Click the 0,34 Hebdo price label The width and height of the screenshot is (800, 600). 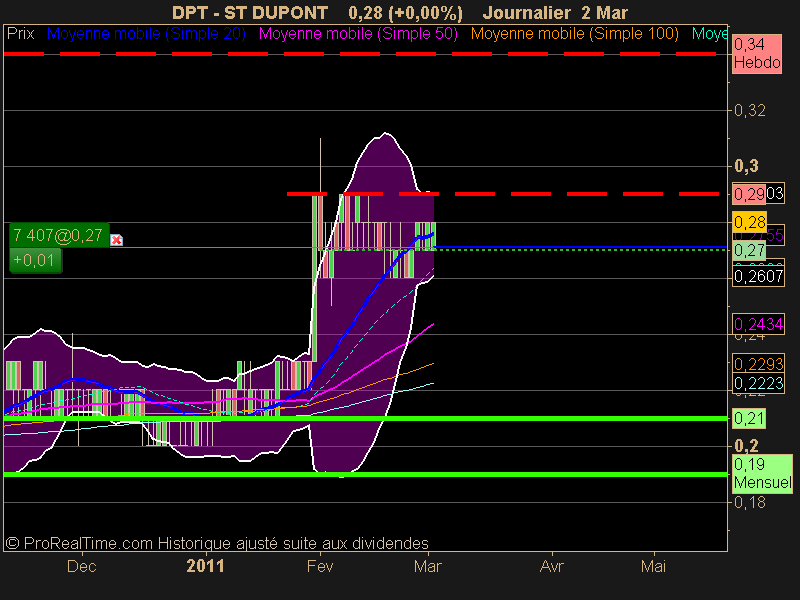click(x=757, y=54)
